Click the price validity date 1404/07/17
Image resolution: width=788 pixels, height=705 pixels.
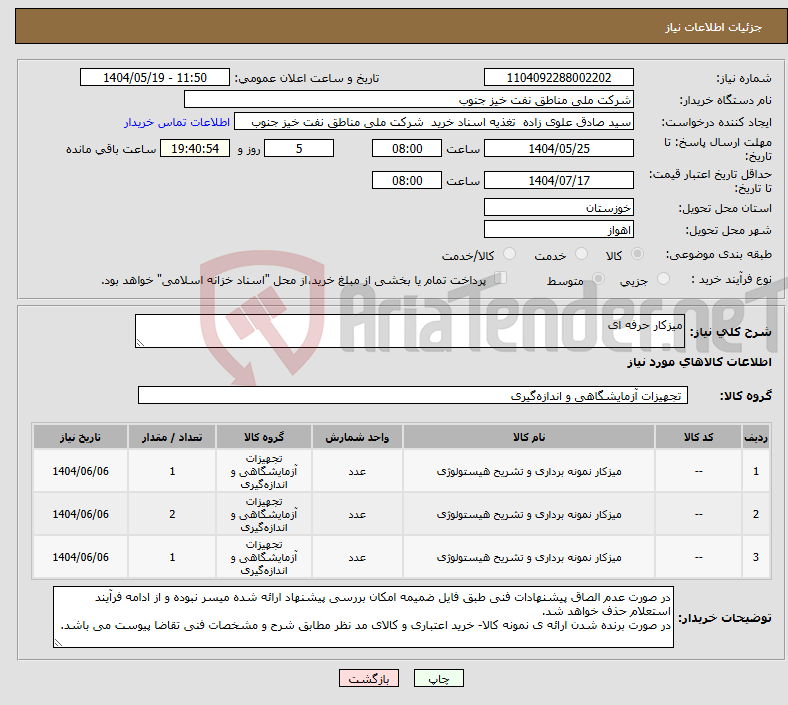[558, 180]
